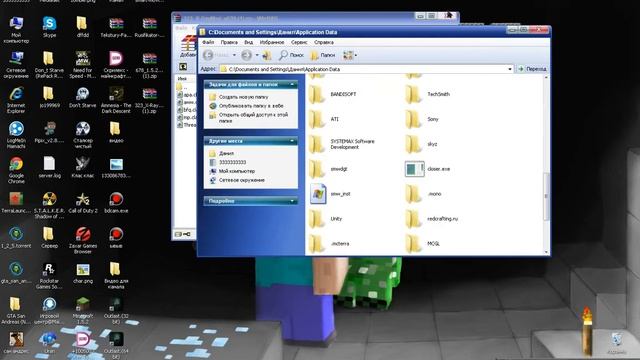The width and height of the screenshot is (640, 360).
Task: Click Создать новую папку task link
Action: point(243,97)
